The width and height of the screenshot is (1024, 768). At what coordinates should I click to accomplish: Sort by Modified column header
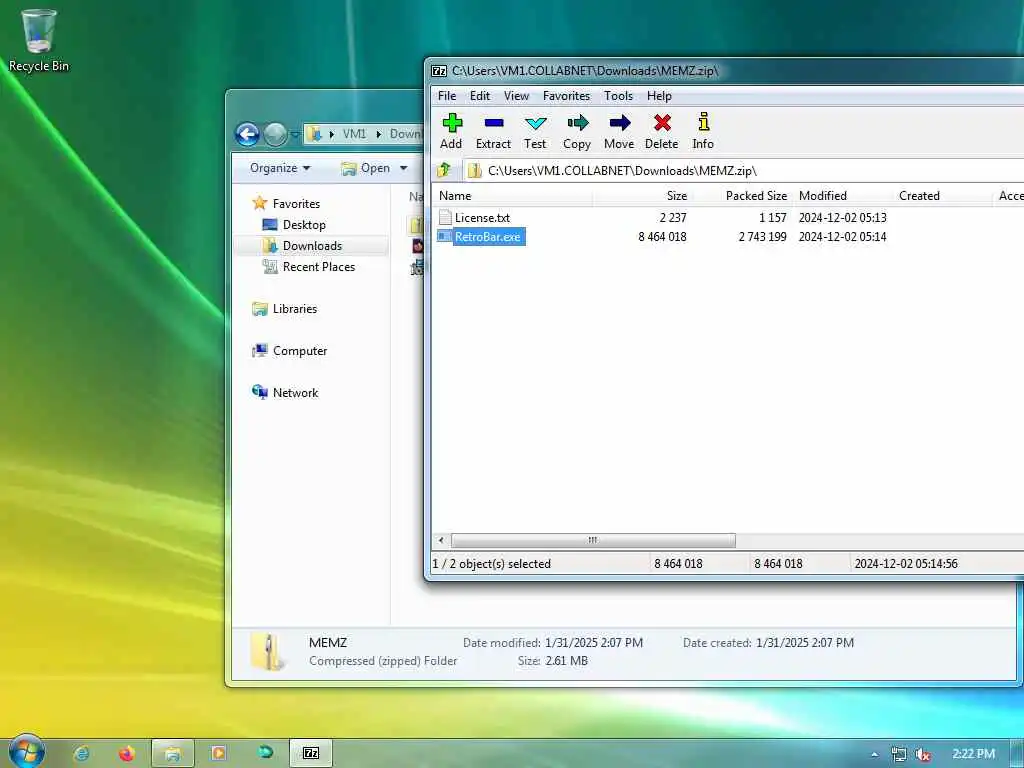pos(843,195)
